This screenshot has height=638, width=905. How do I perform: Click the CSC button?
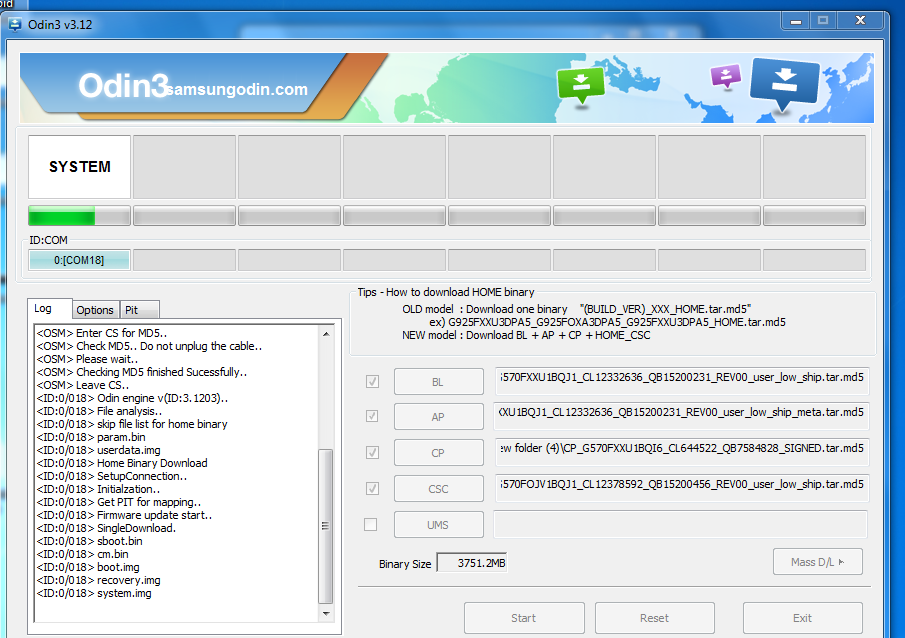pyautogui.click(x=439, y=488)
